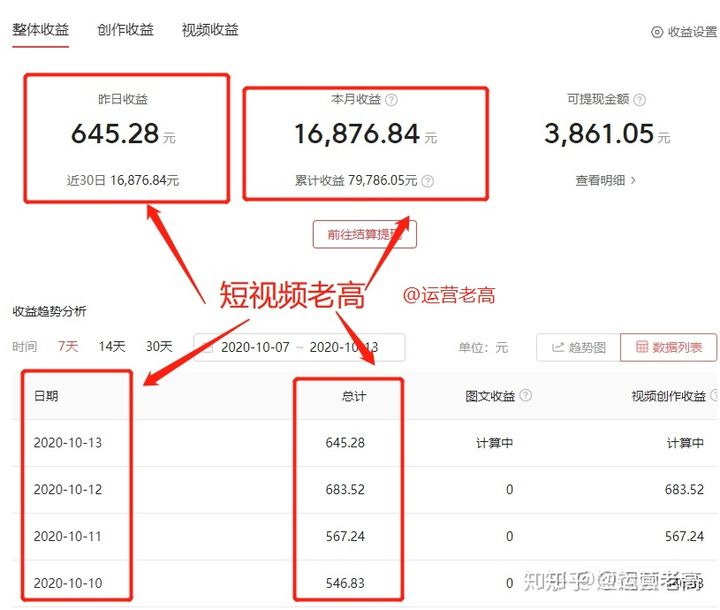Expand 查看明细 withdrawal details
Image resolution: width=720 pixels, height=610 pixels.
[x=606, y=181]
